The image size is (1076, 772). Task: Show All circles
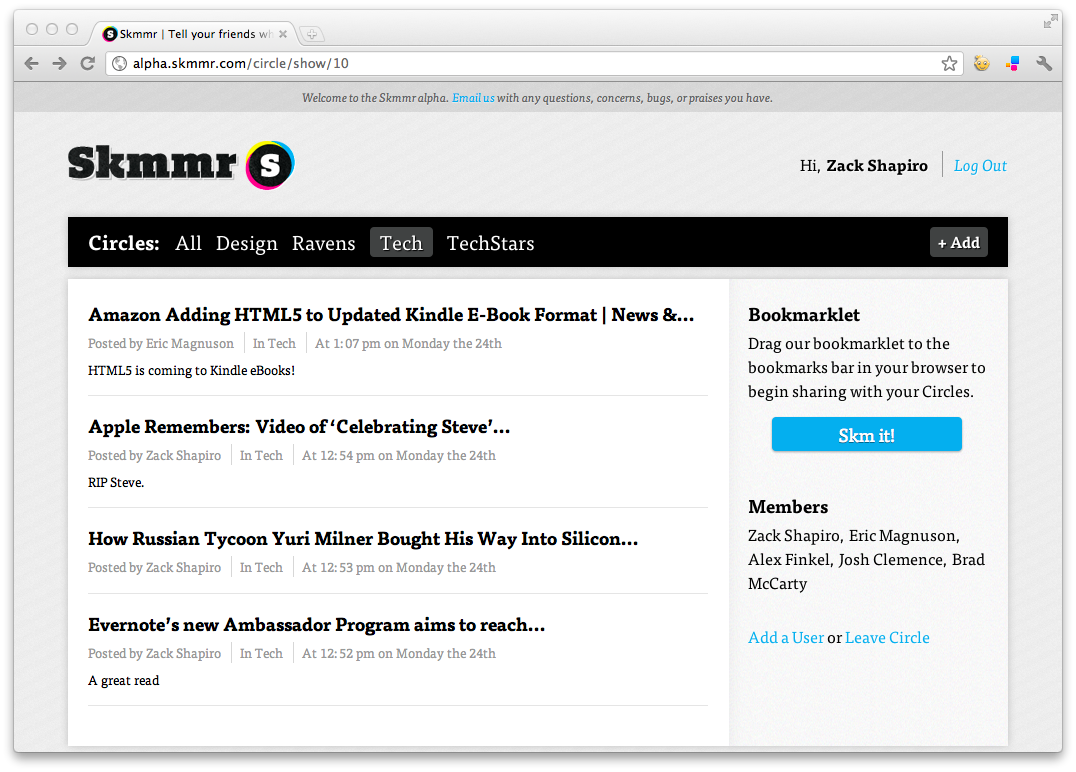[x=188, y=243]
